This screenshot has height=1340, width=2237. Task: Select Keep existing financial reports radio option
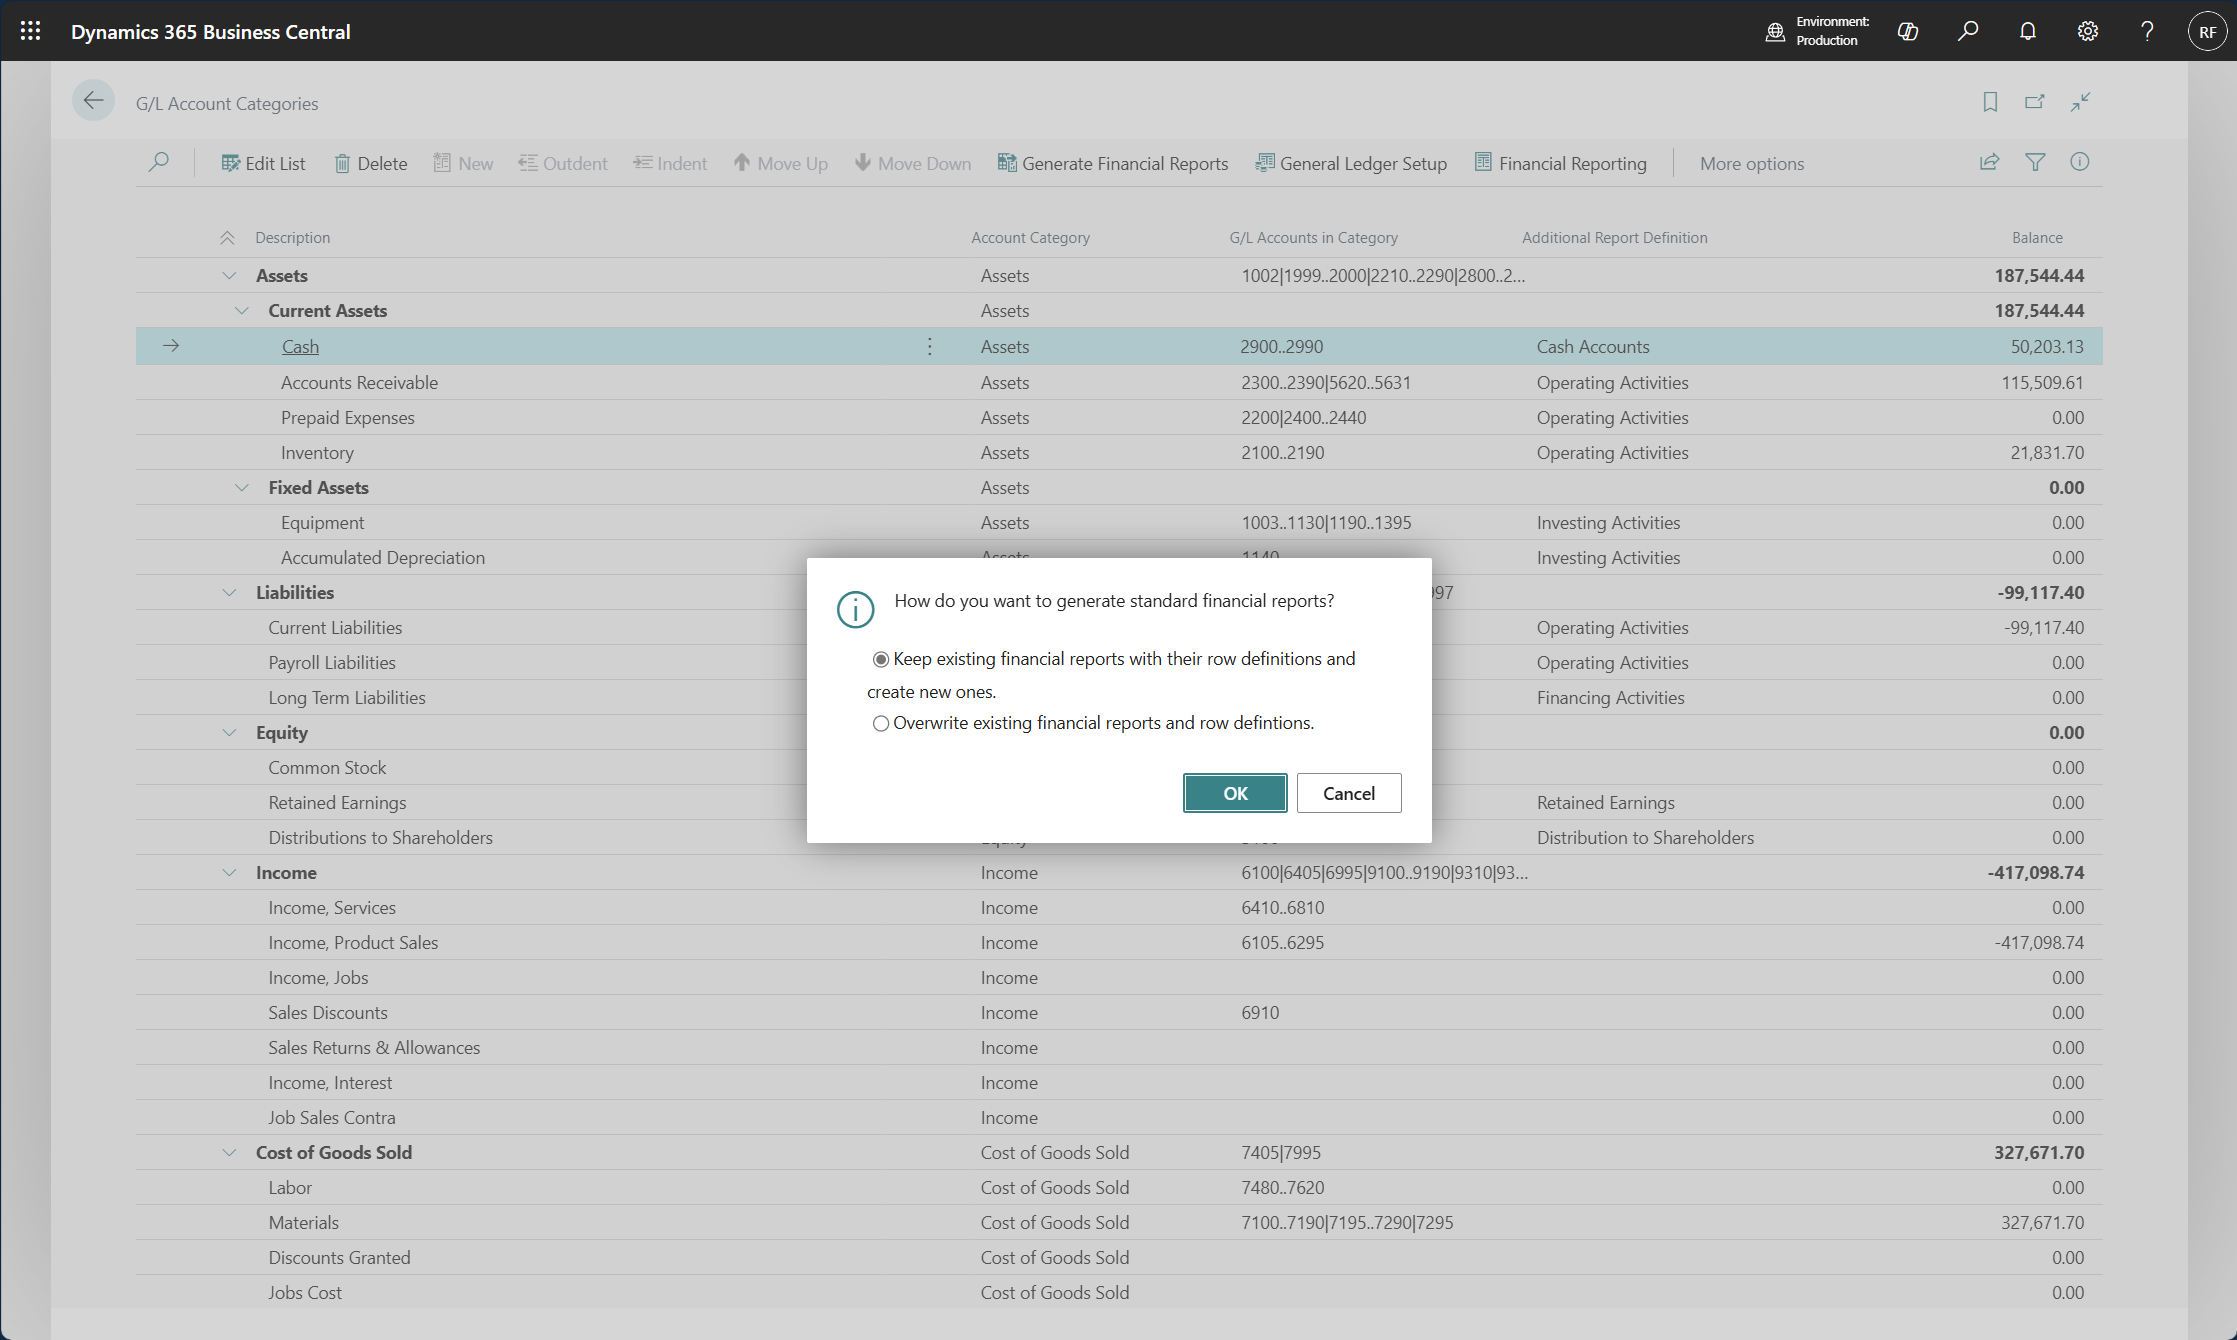[x=880, y=659]
